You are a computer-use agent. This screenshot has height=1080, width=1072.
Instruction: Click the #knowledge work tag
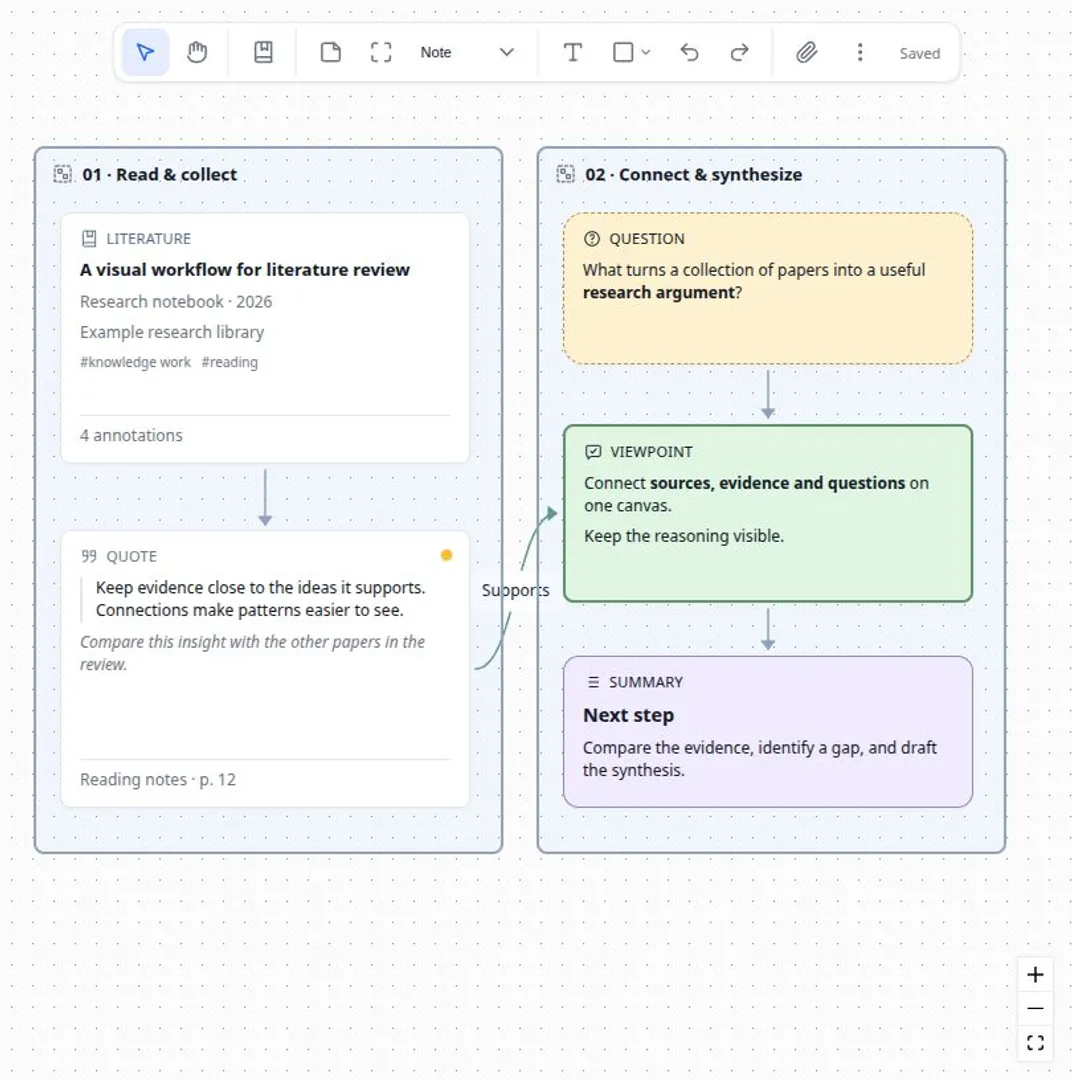pyautogui.click(x=135, y=362)
